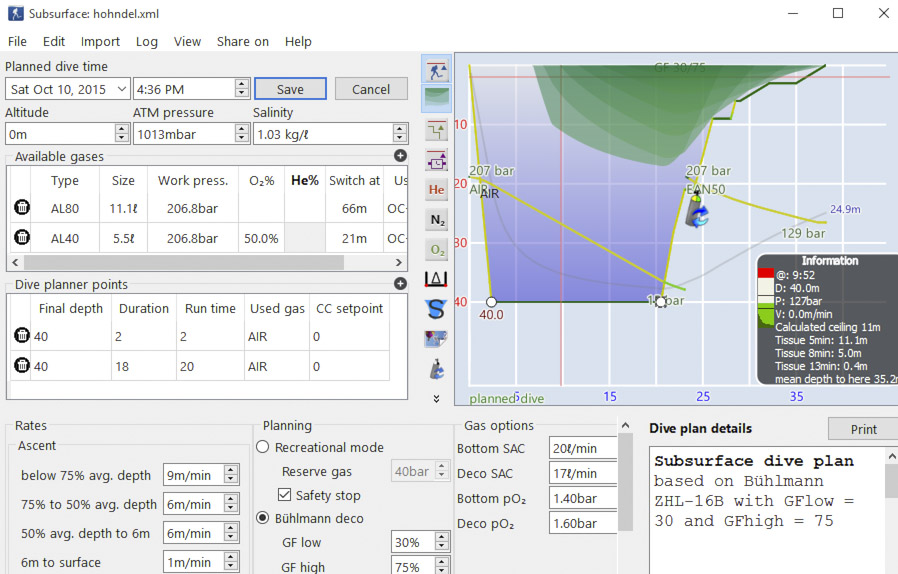The width and height of the screenshot is (898, 574).
Task: Add a new gas with plus icon
Action: (400, 156)
